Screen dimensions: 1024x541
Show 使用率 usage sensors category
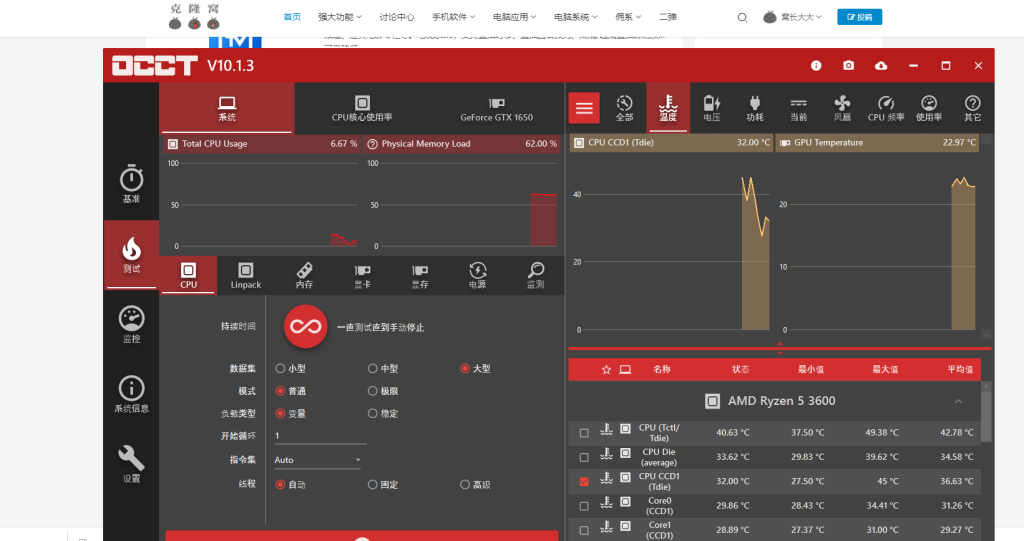point(929,108)
